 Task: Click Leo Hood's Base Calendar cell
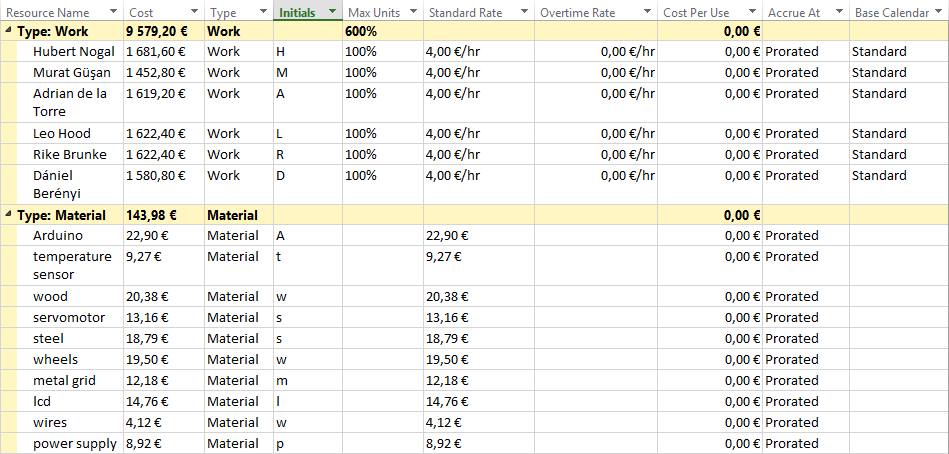pyautogui.click(x=897, y=133)
